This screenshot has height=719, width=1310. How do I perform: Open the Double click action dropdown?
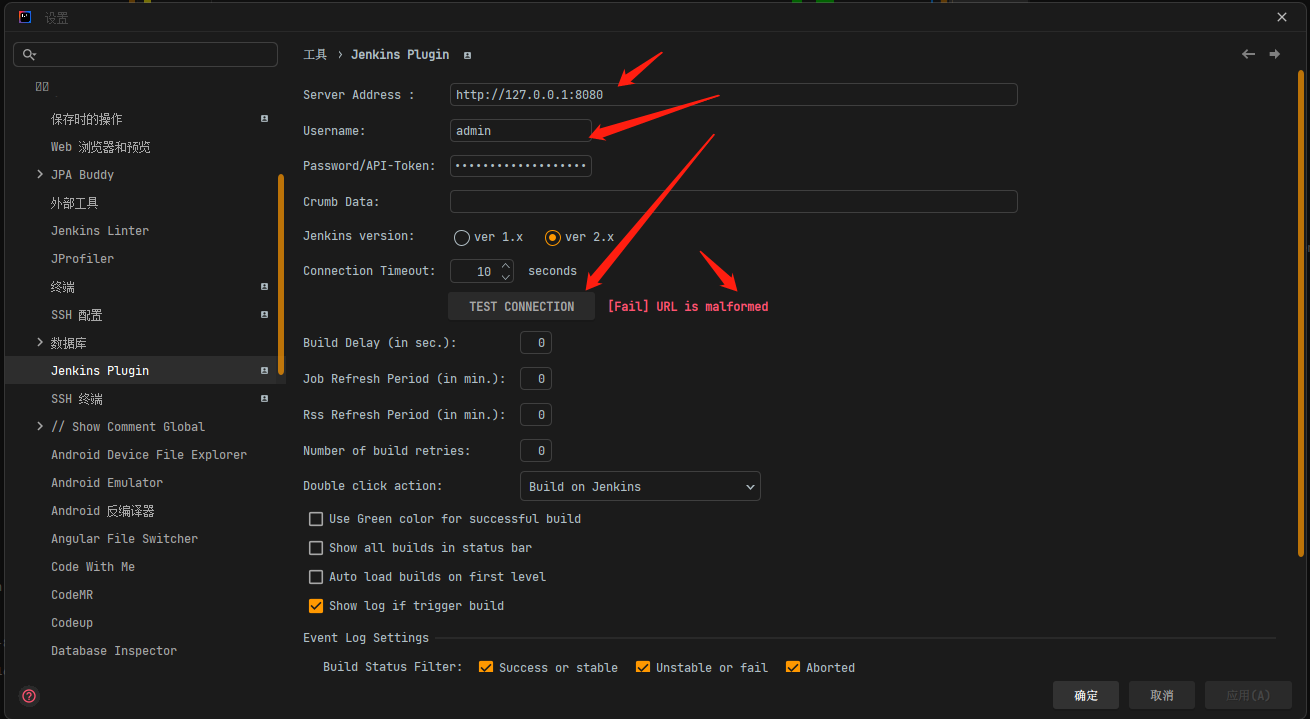[640, 486]
